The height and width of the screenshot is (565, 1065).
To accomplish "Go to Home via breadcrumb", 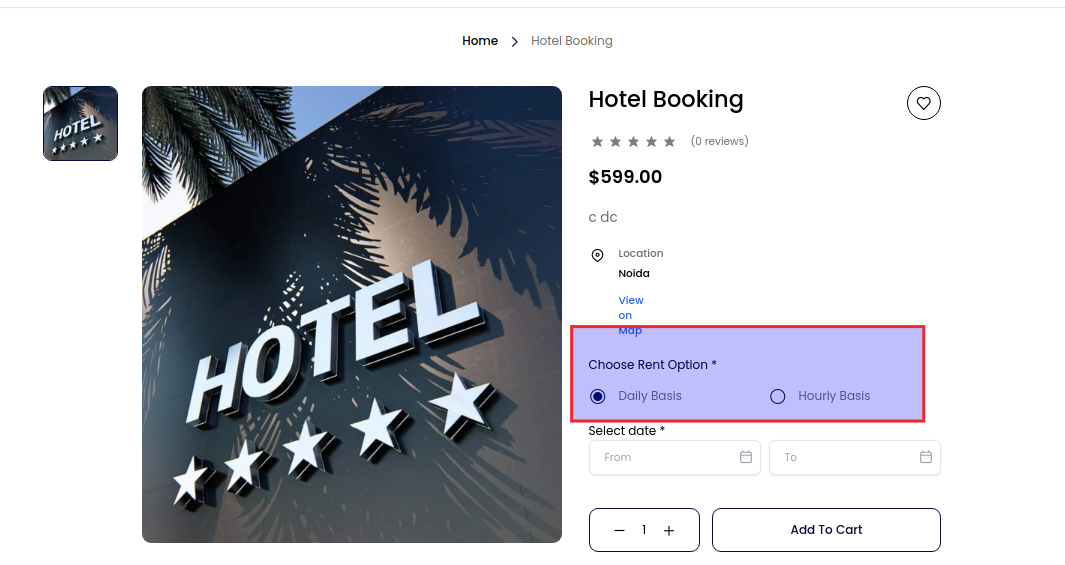I will [480, 41].
